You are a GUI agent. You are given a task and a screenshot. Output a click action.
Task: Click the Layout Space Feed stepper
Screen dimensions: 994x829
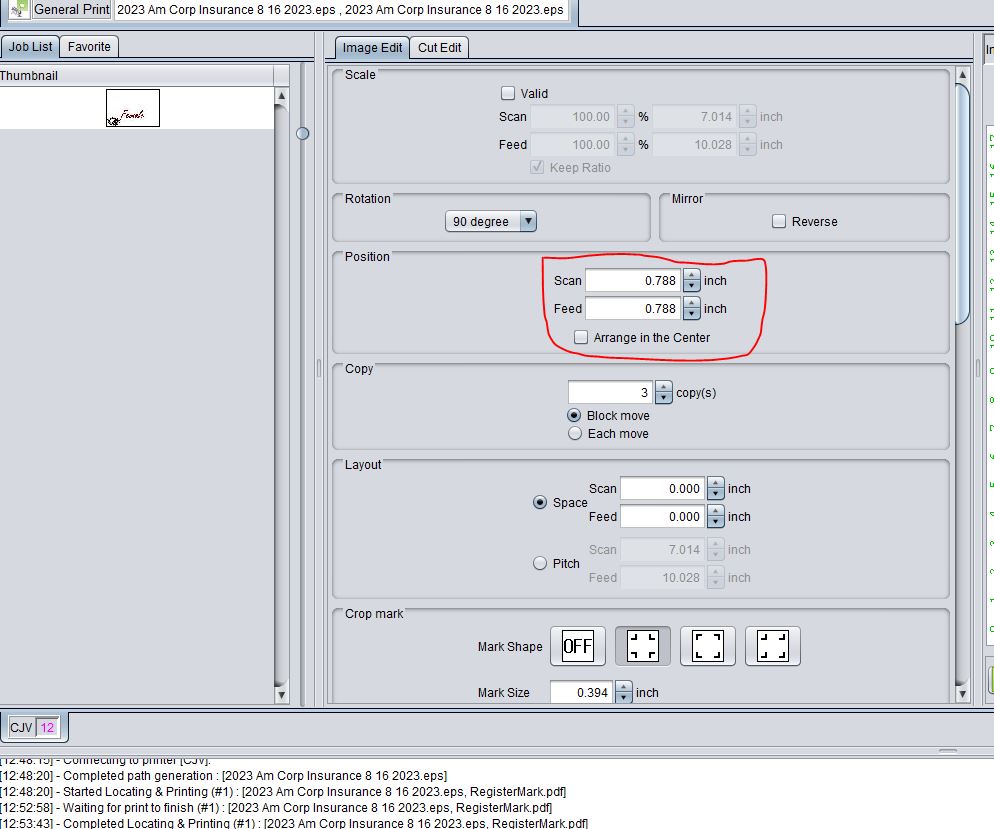pyautogui.click(x=716, y=516)
